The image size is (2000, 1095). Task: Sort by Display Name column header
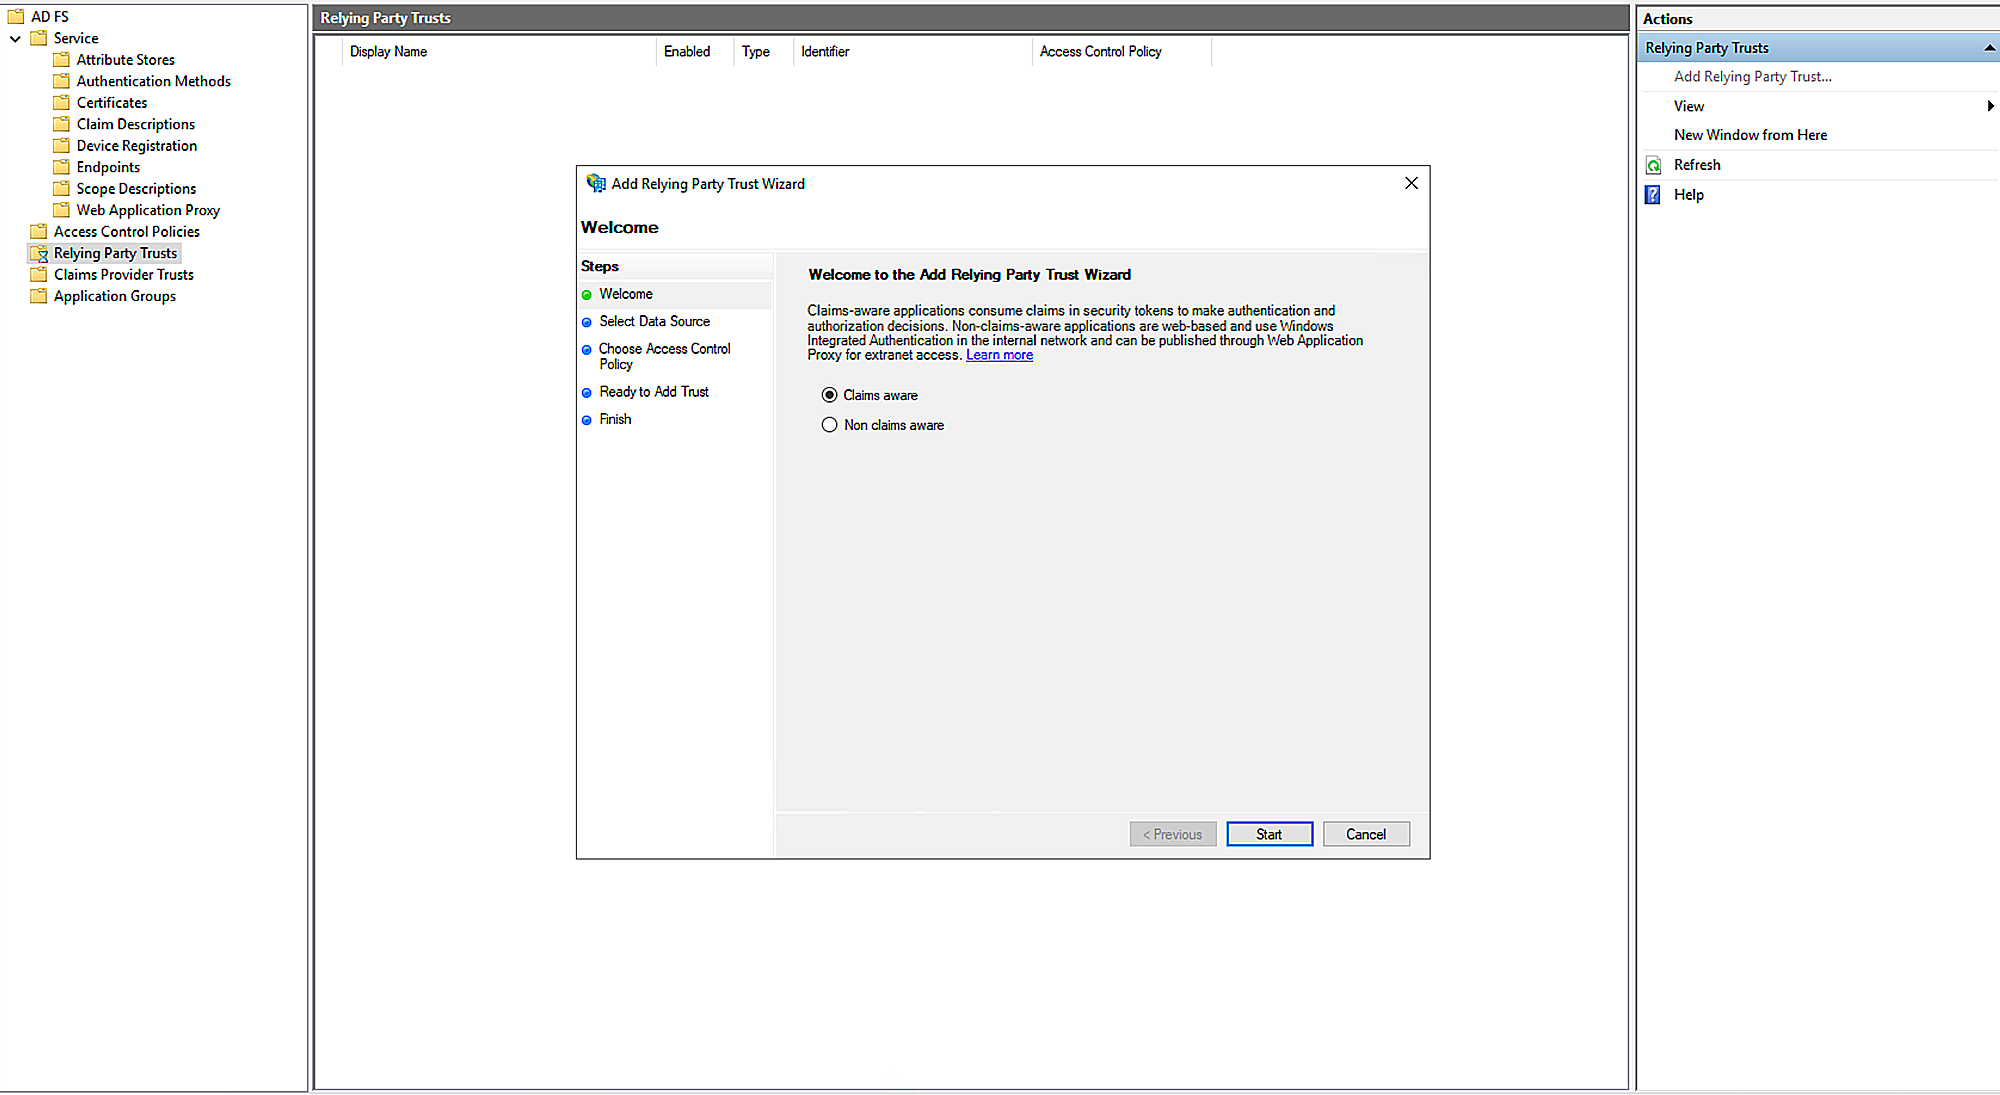pyautogui.click(x=388, y=52)
